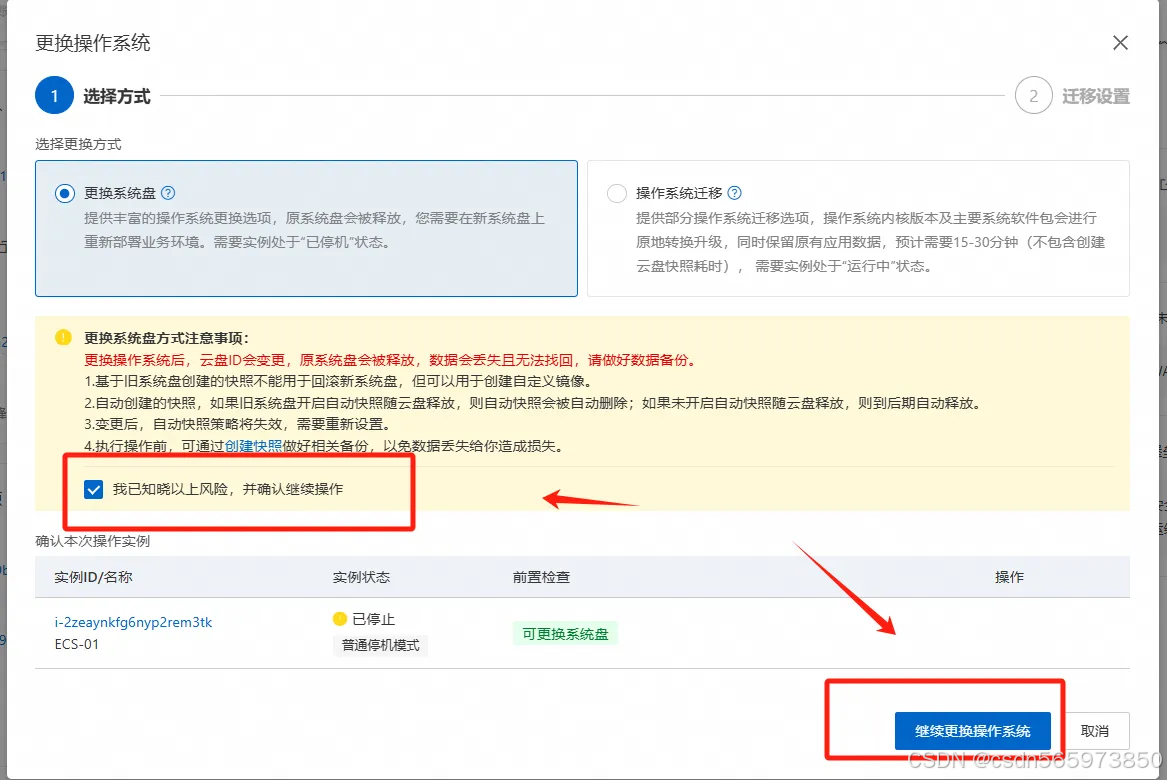Click the 操作 column header
The height and width of the screenshot is (780, 1167).
pos(1009,577)
